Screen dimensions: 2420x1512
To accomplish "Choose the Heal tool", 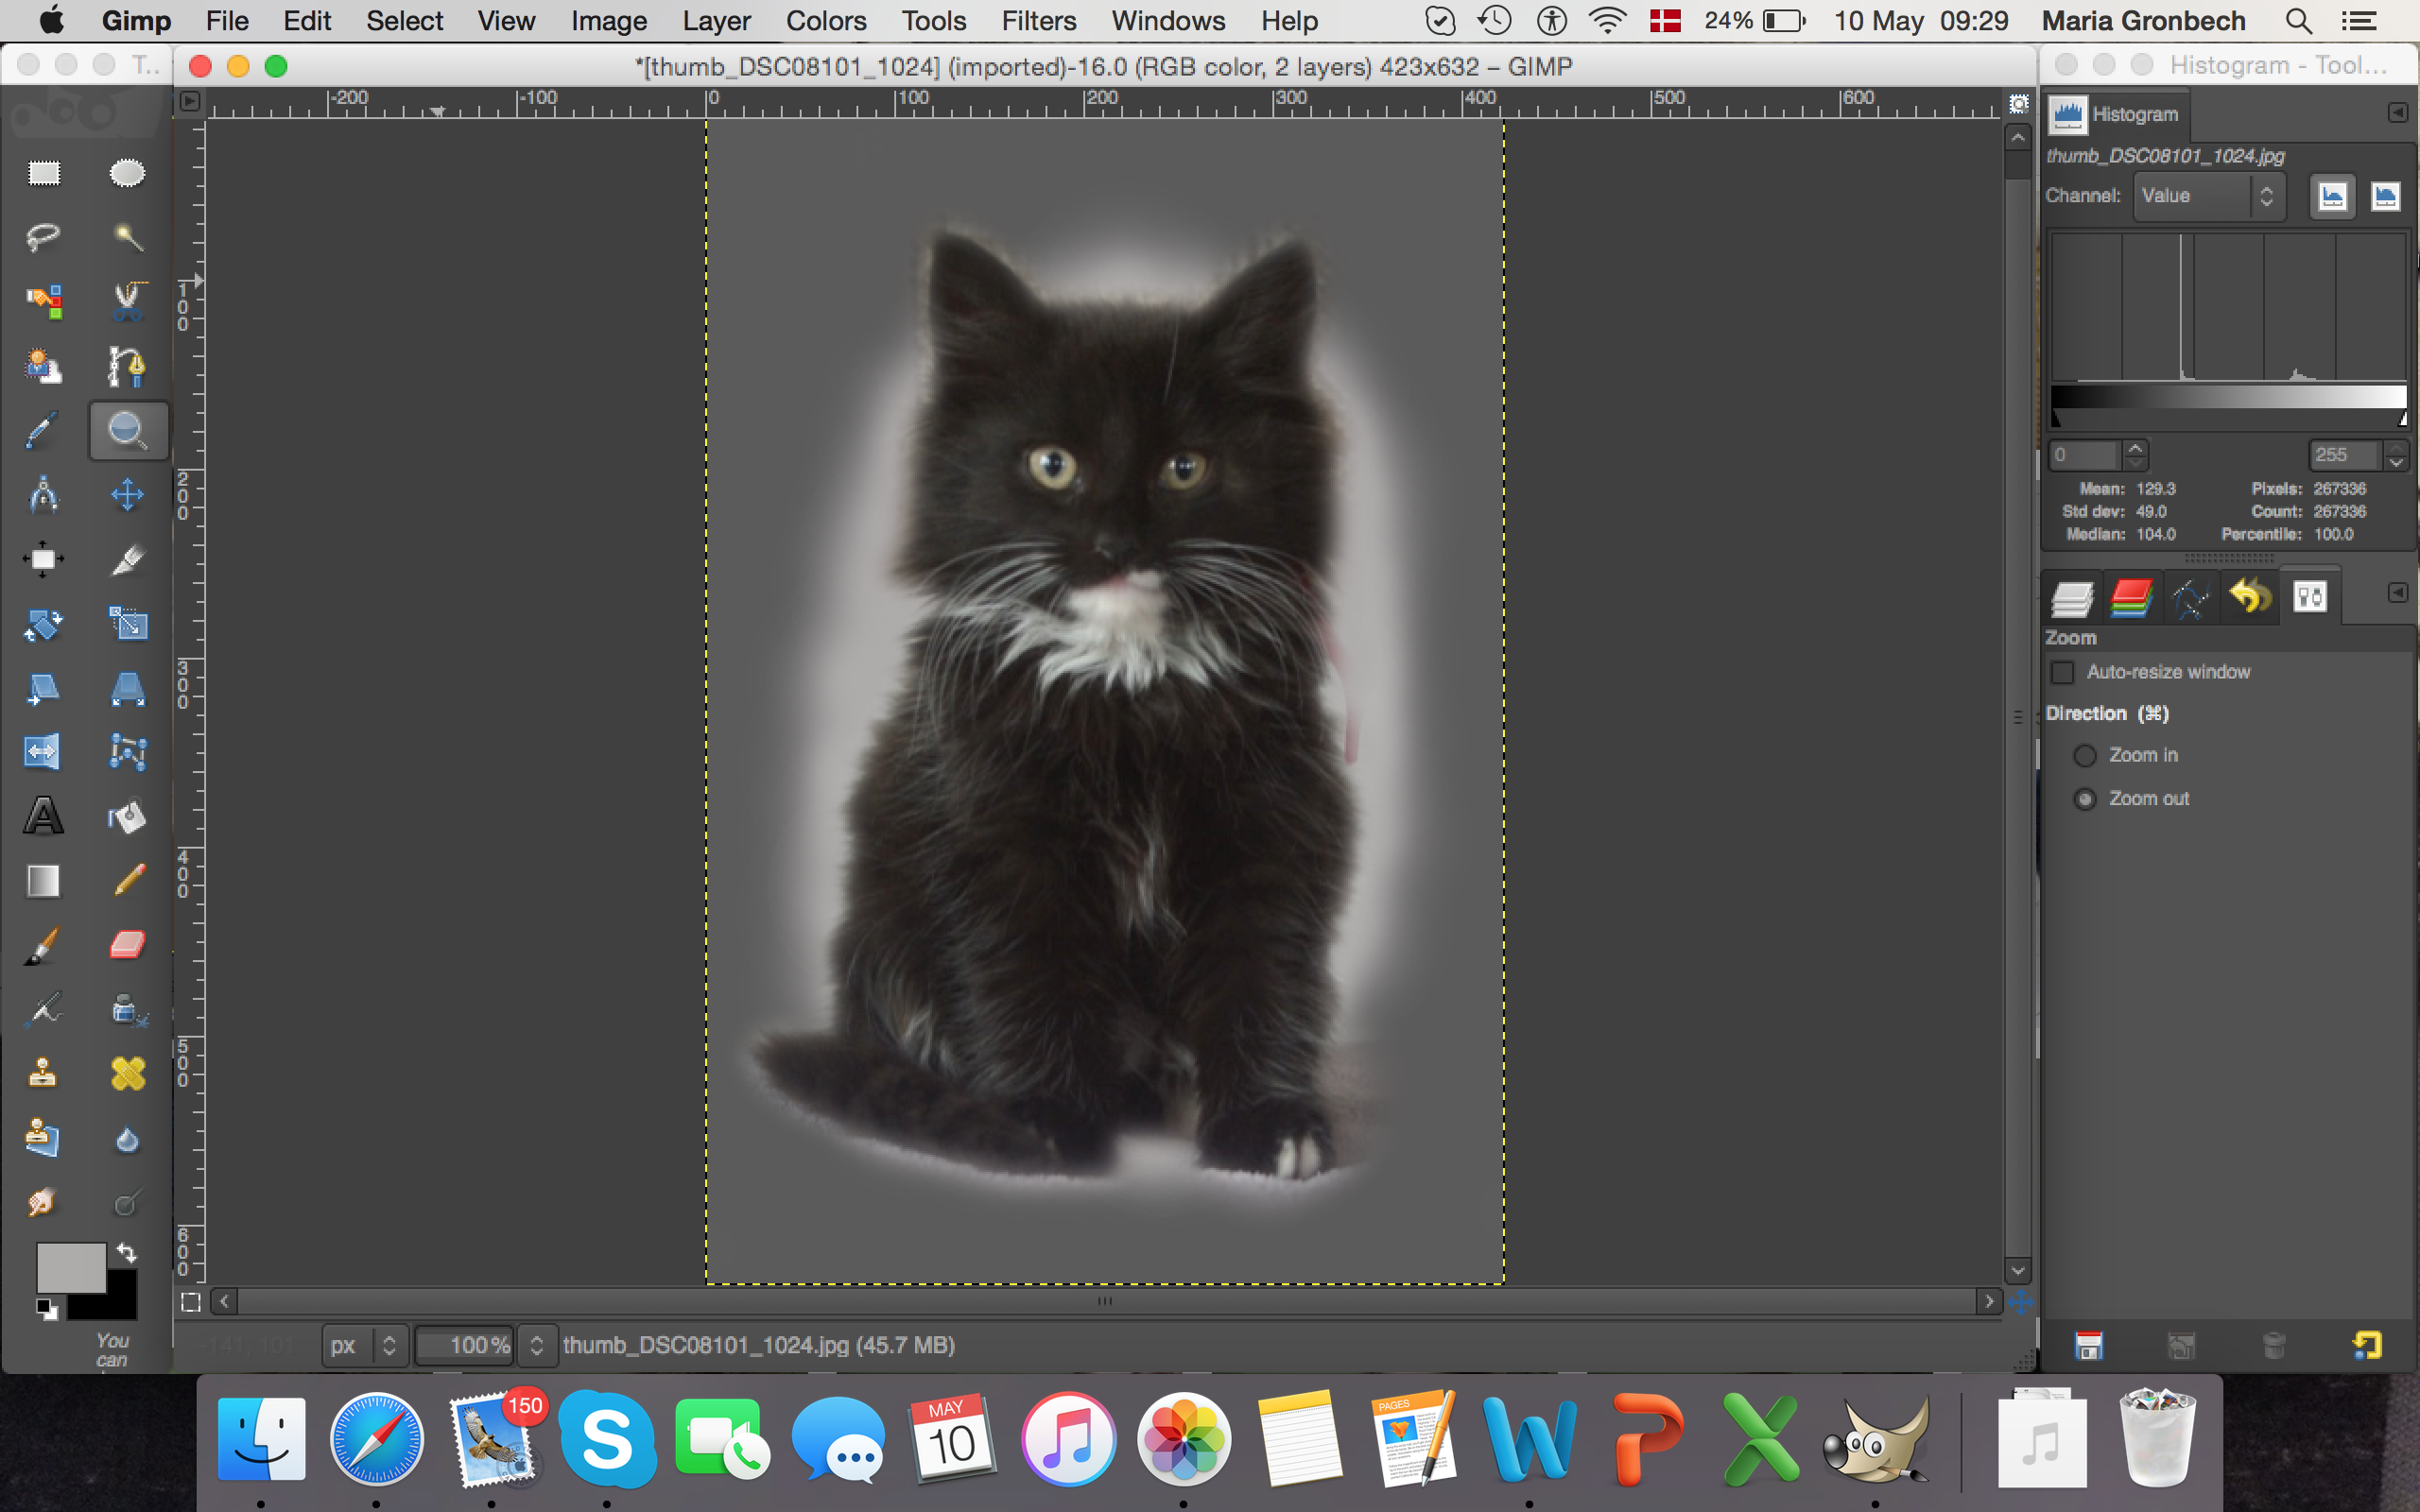I will pos(127,1074).
